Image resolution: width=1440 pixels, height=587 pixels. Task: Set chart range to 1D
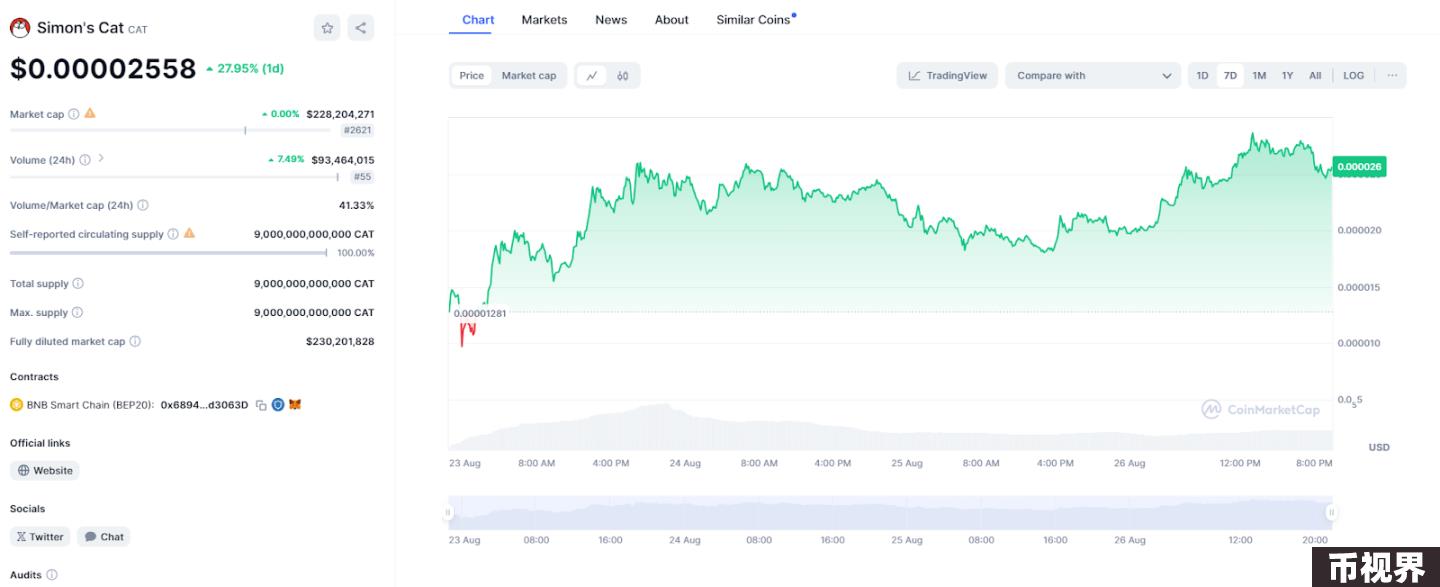pyautogui.click(x=1202, y=76)
